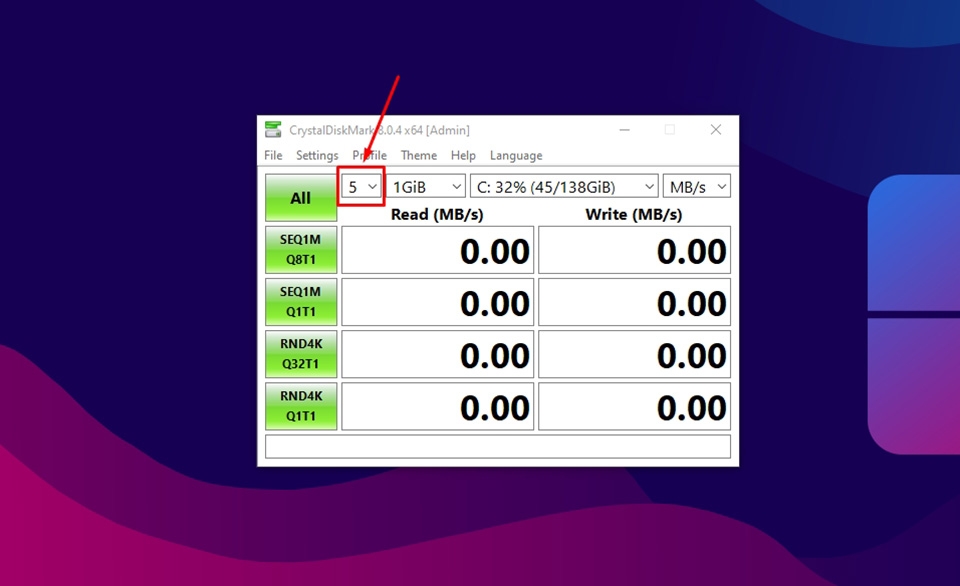Open the Theme menu
960x586 pixels.
[419, 156]
